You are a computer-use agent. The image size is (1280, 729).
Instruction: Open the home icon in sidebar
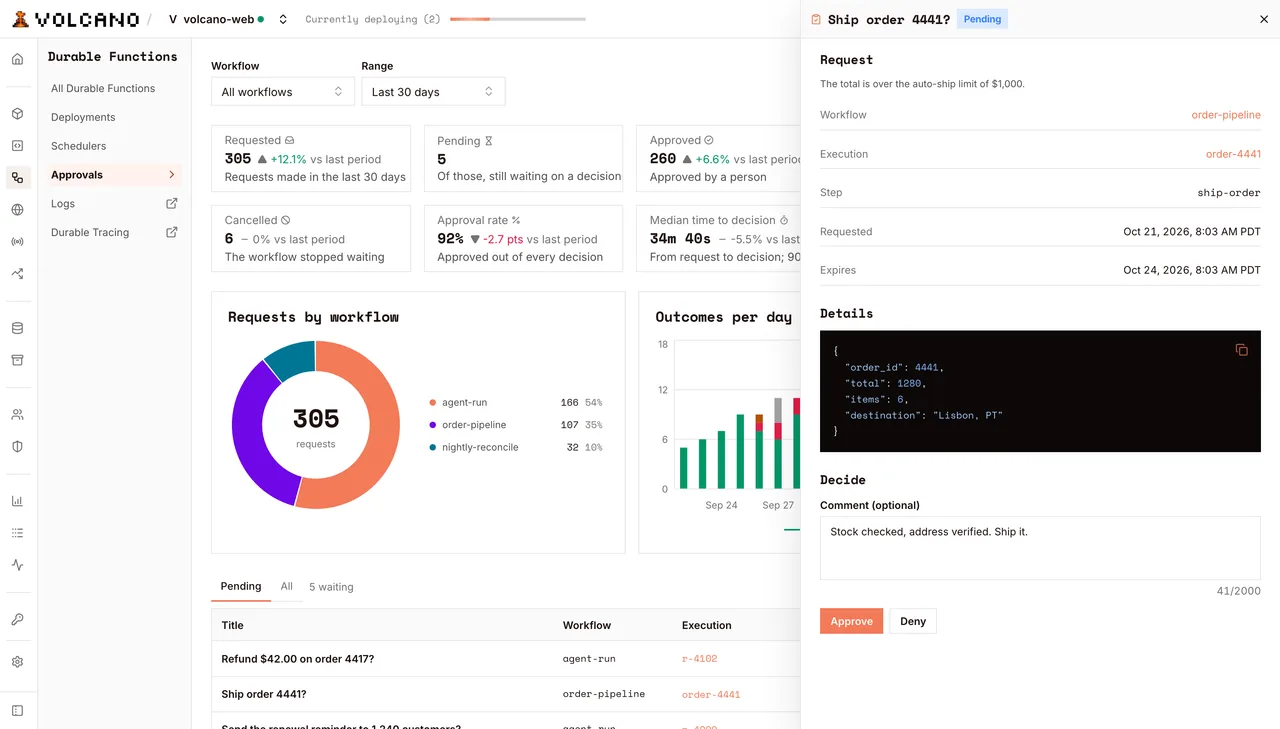(x=17, y=59)
